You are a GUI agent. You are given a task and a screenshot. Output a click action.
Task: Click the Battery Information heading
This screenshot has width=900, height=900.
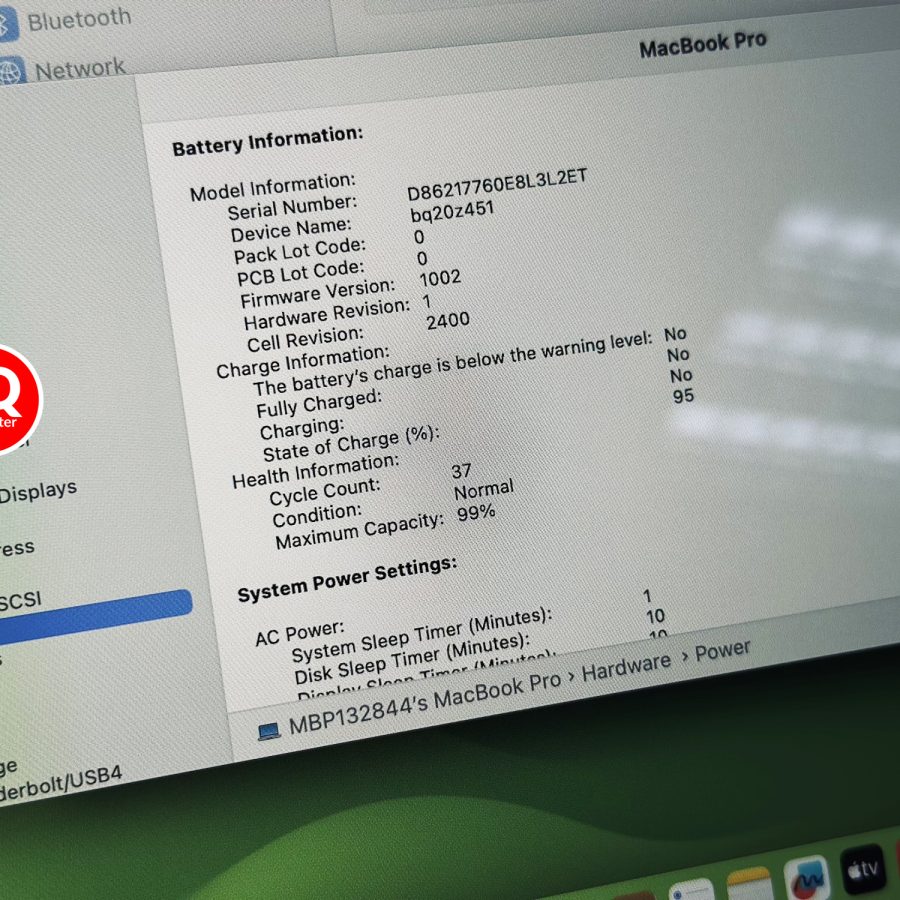coord(267,141)
